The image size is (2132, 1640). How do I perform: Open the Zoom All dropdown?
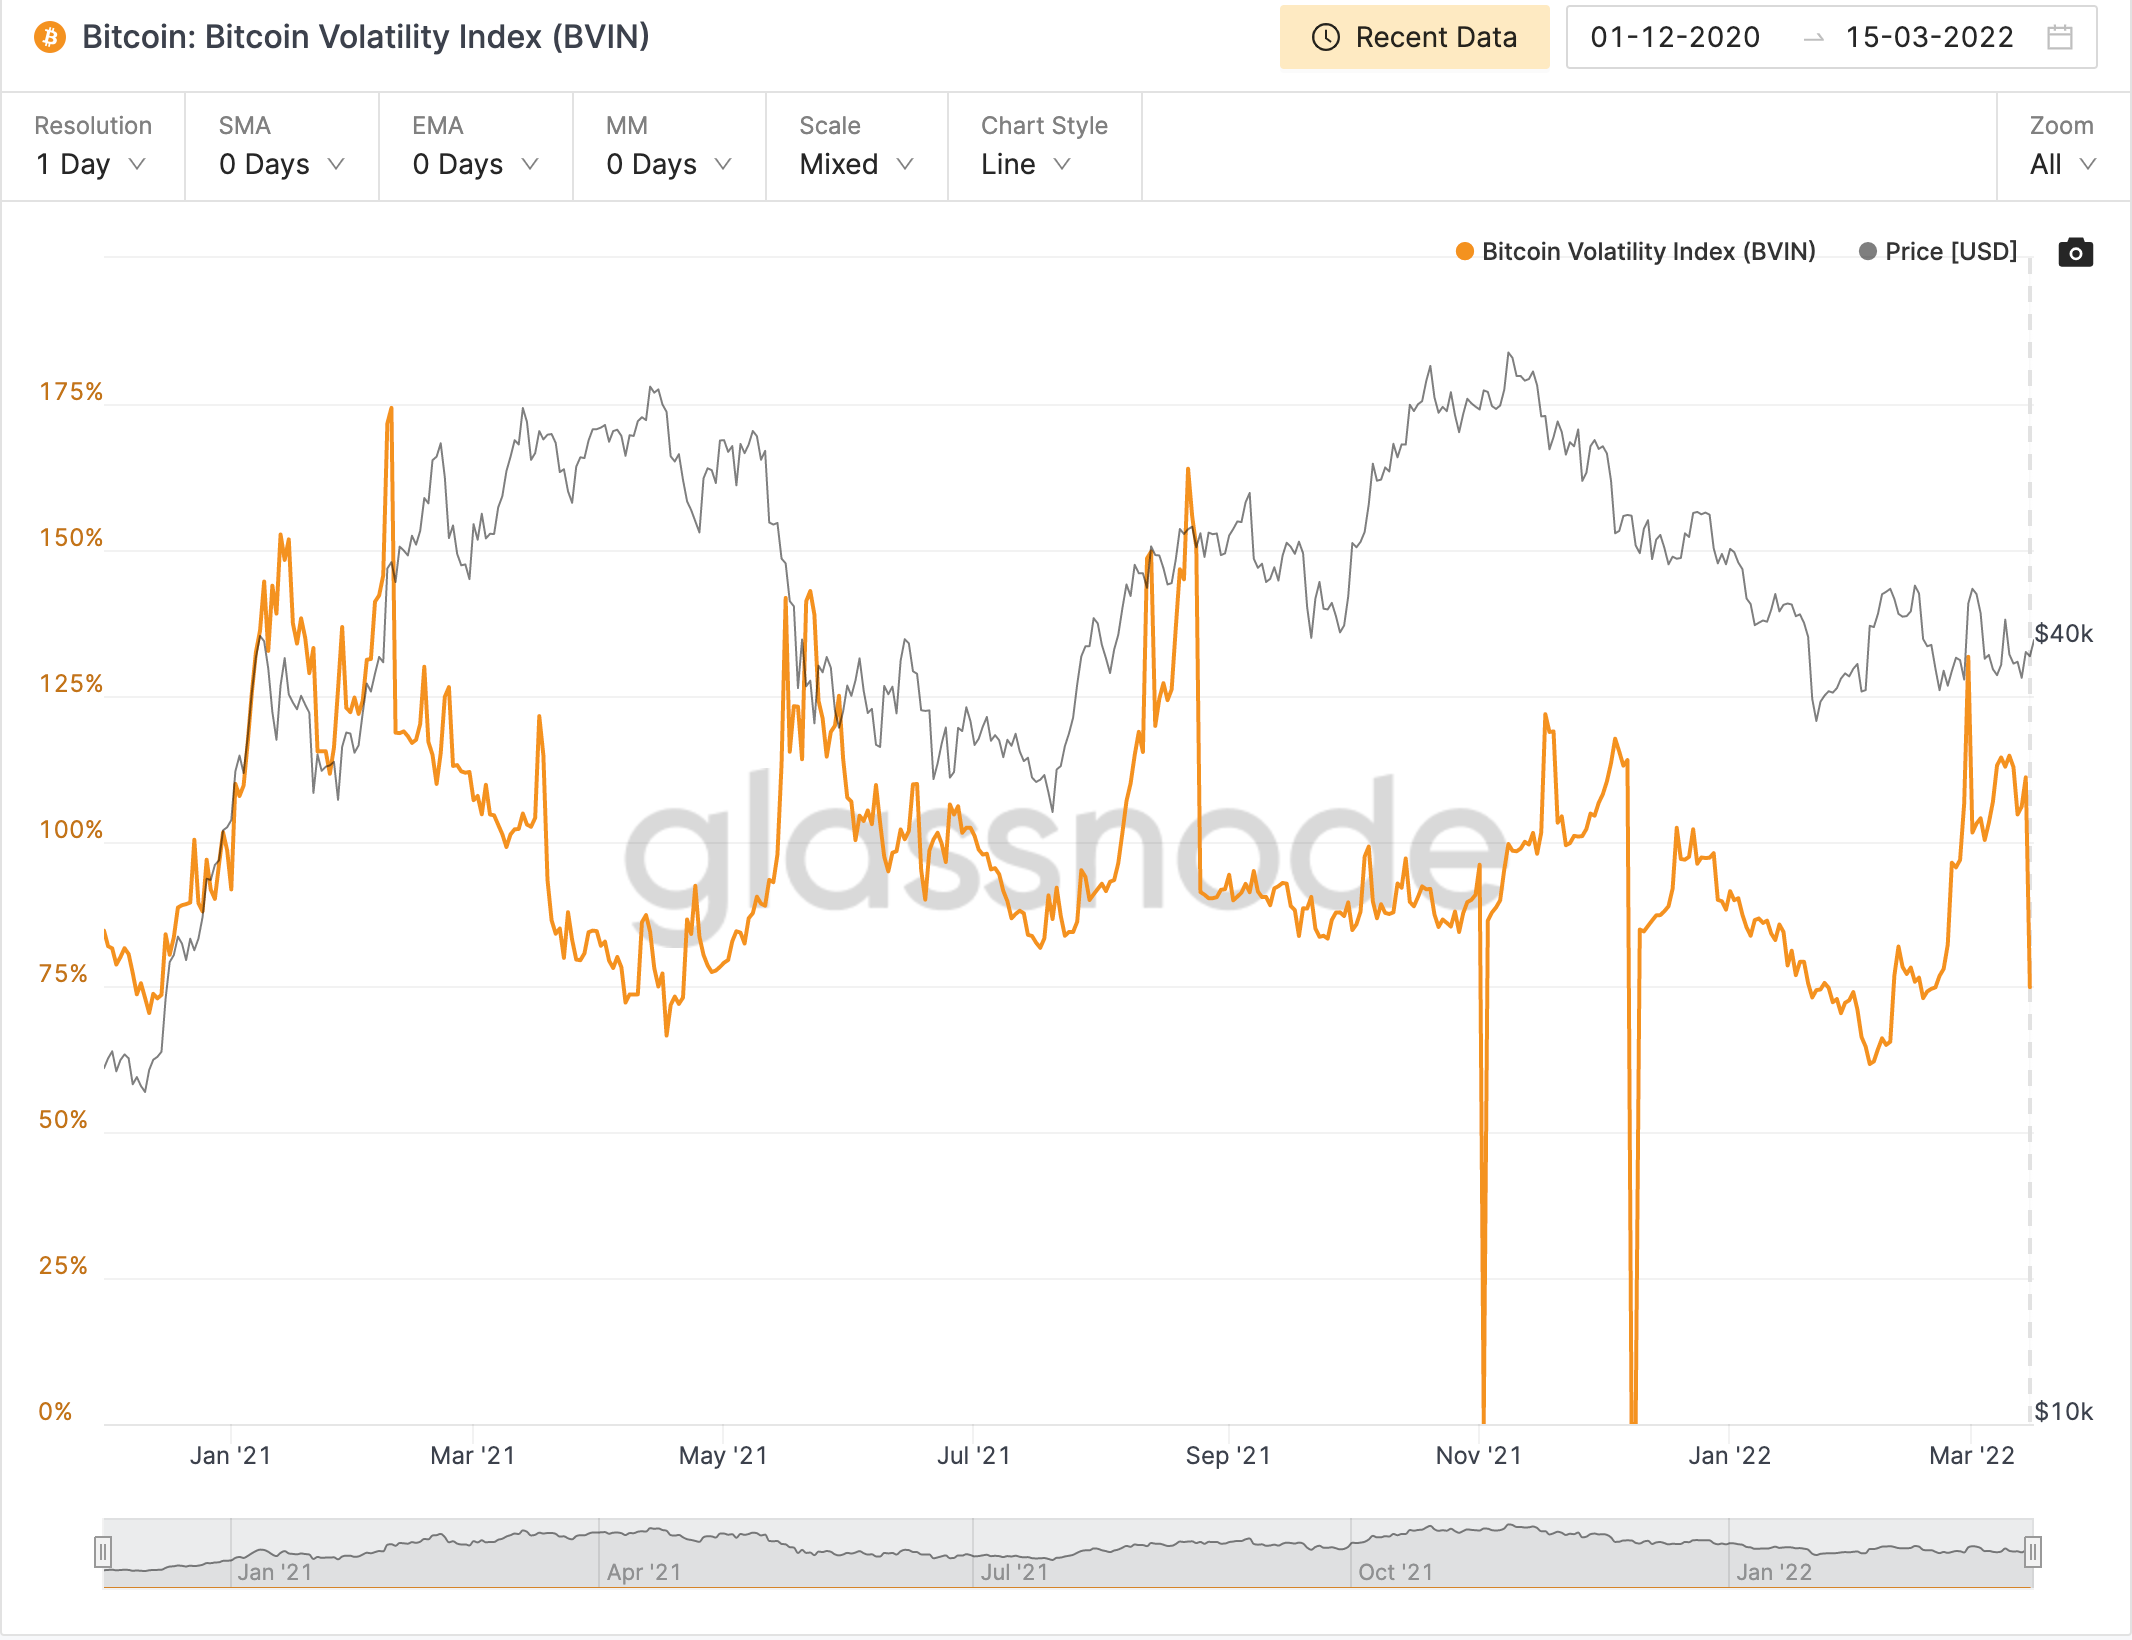pyautogui.click(x=2062, y=147)
